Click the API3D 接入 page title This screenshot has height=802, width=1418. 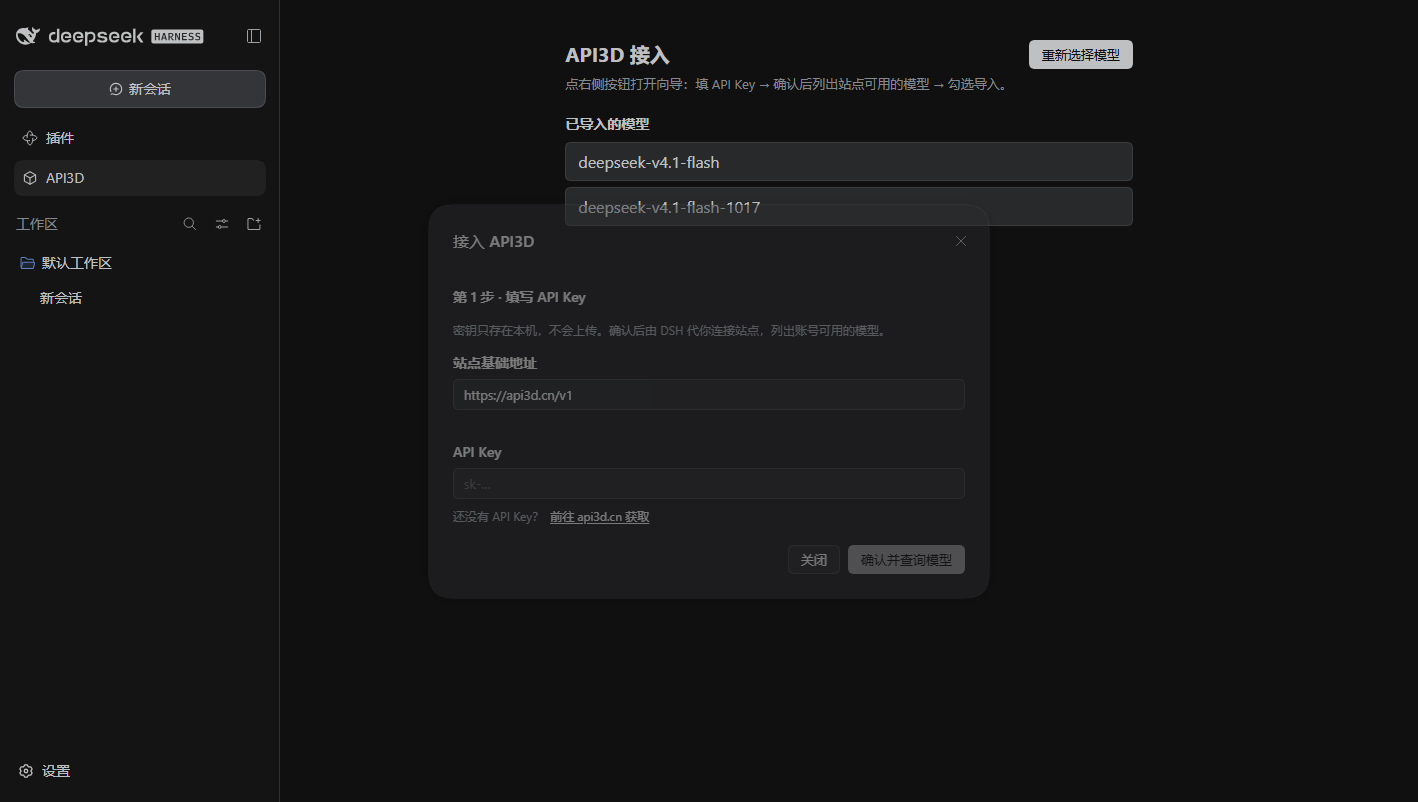(x=617, y=55)
